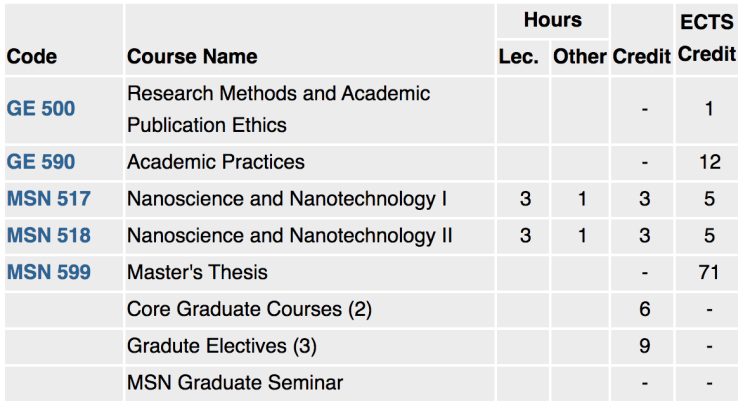
Task: Click the Credit column header
Action: coord(642,57)
